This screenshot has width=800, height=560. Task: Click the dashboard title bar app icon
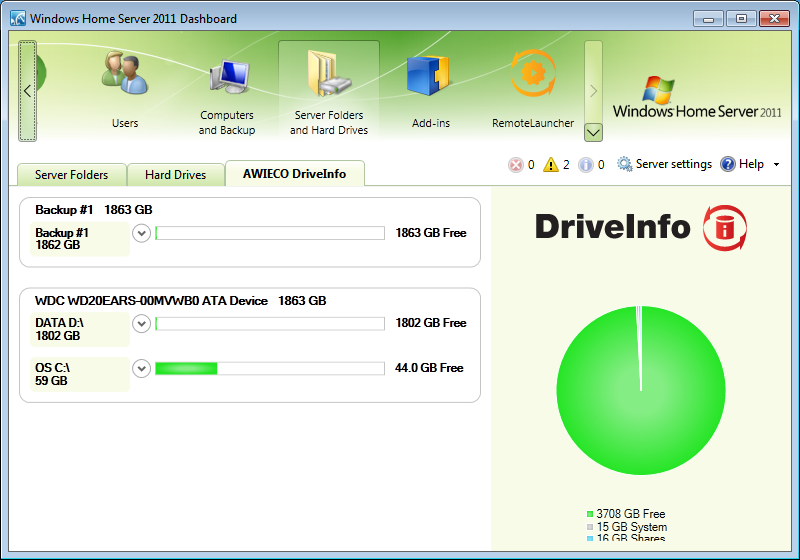click(x=18, y=19)
